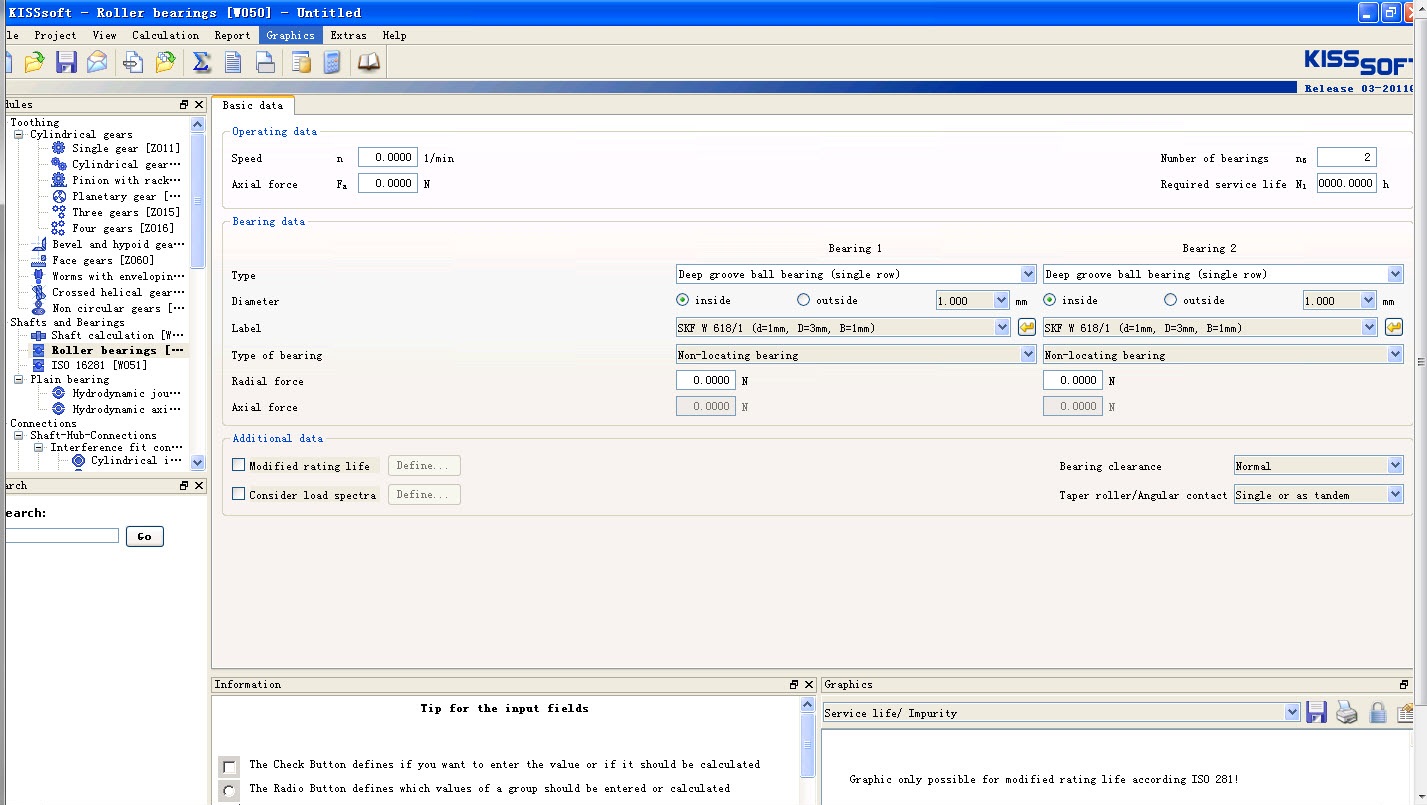Screen dimensions: 1427x805
Task: Create report using the document icon
Action: pos(233,63)
